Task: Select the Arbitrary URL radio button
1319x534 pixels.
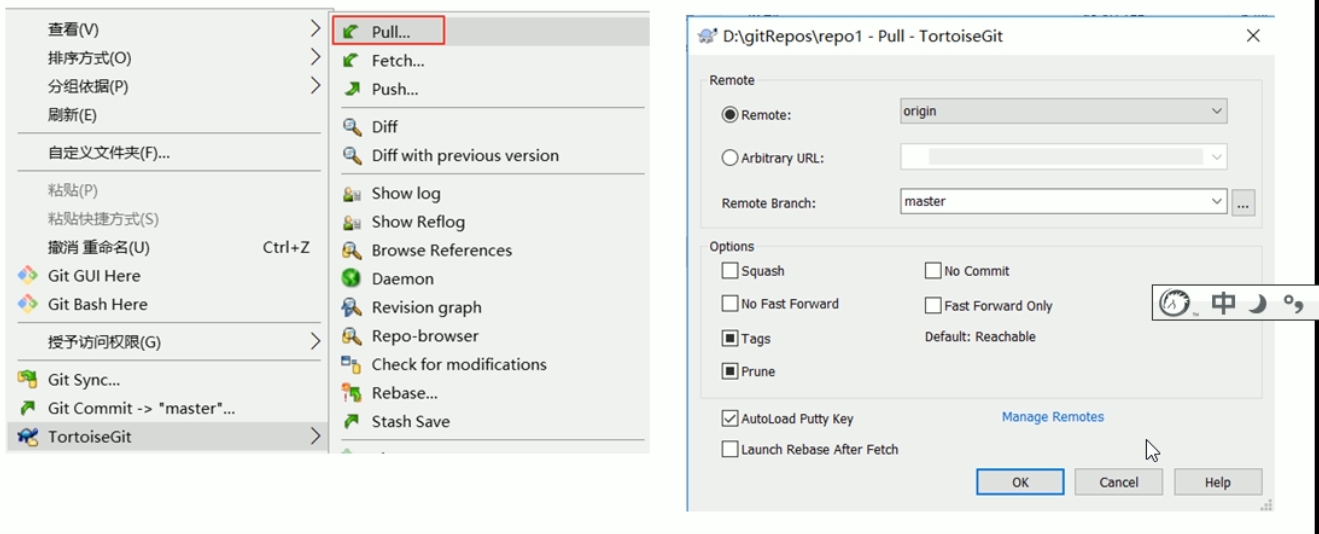Action: pos(730,158)
